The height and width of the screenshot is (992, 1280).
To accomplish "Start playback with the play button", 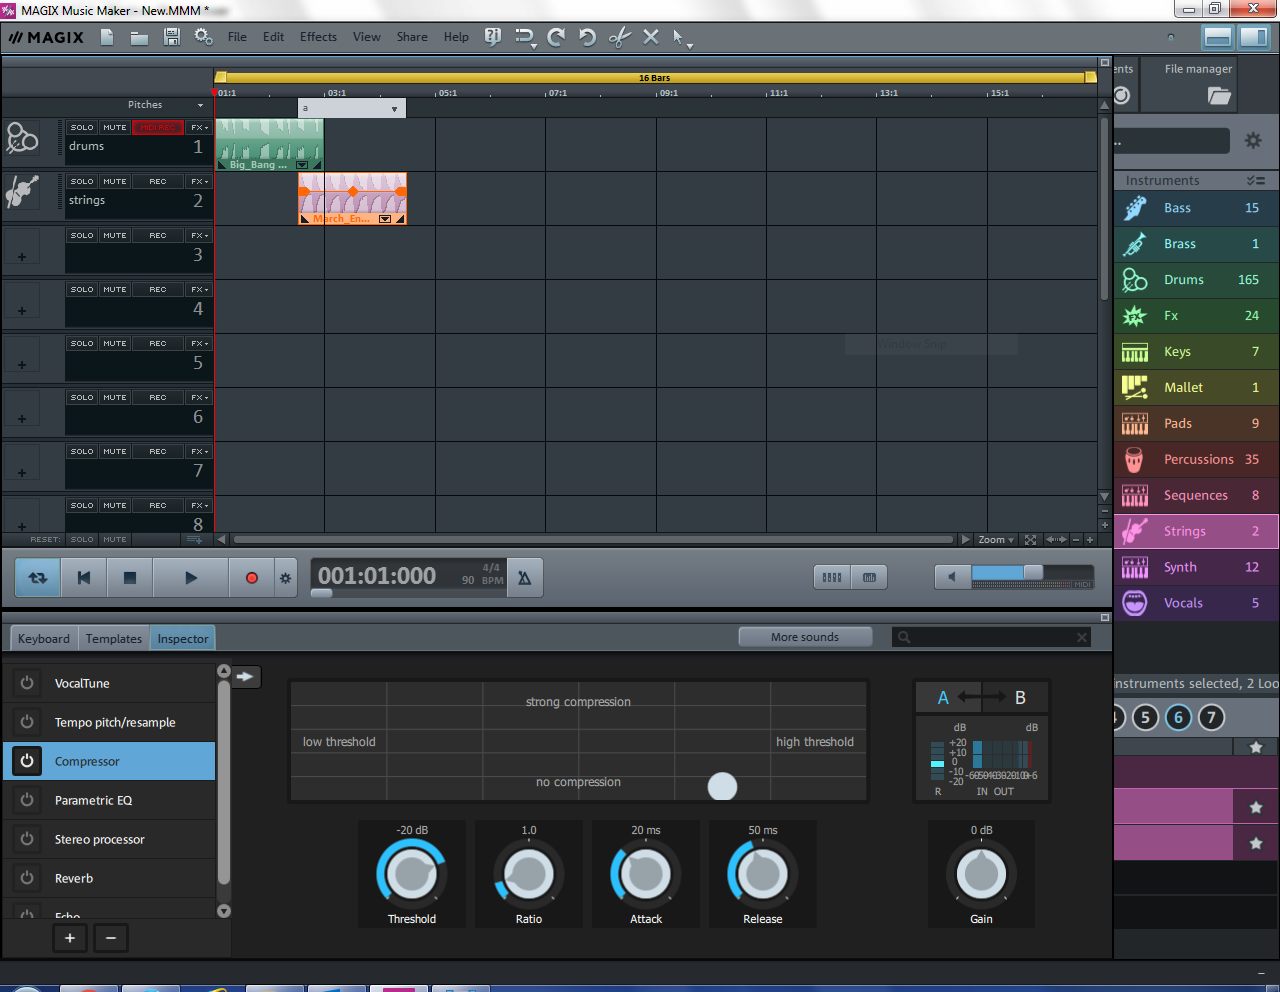I will (x=191, y=578).
